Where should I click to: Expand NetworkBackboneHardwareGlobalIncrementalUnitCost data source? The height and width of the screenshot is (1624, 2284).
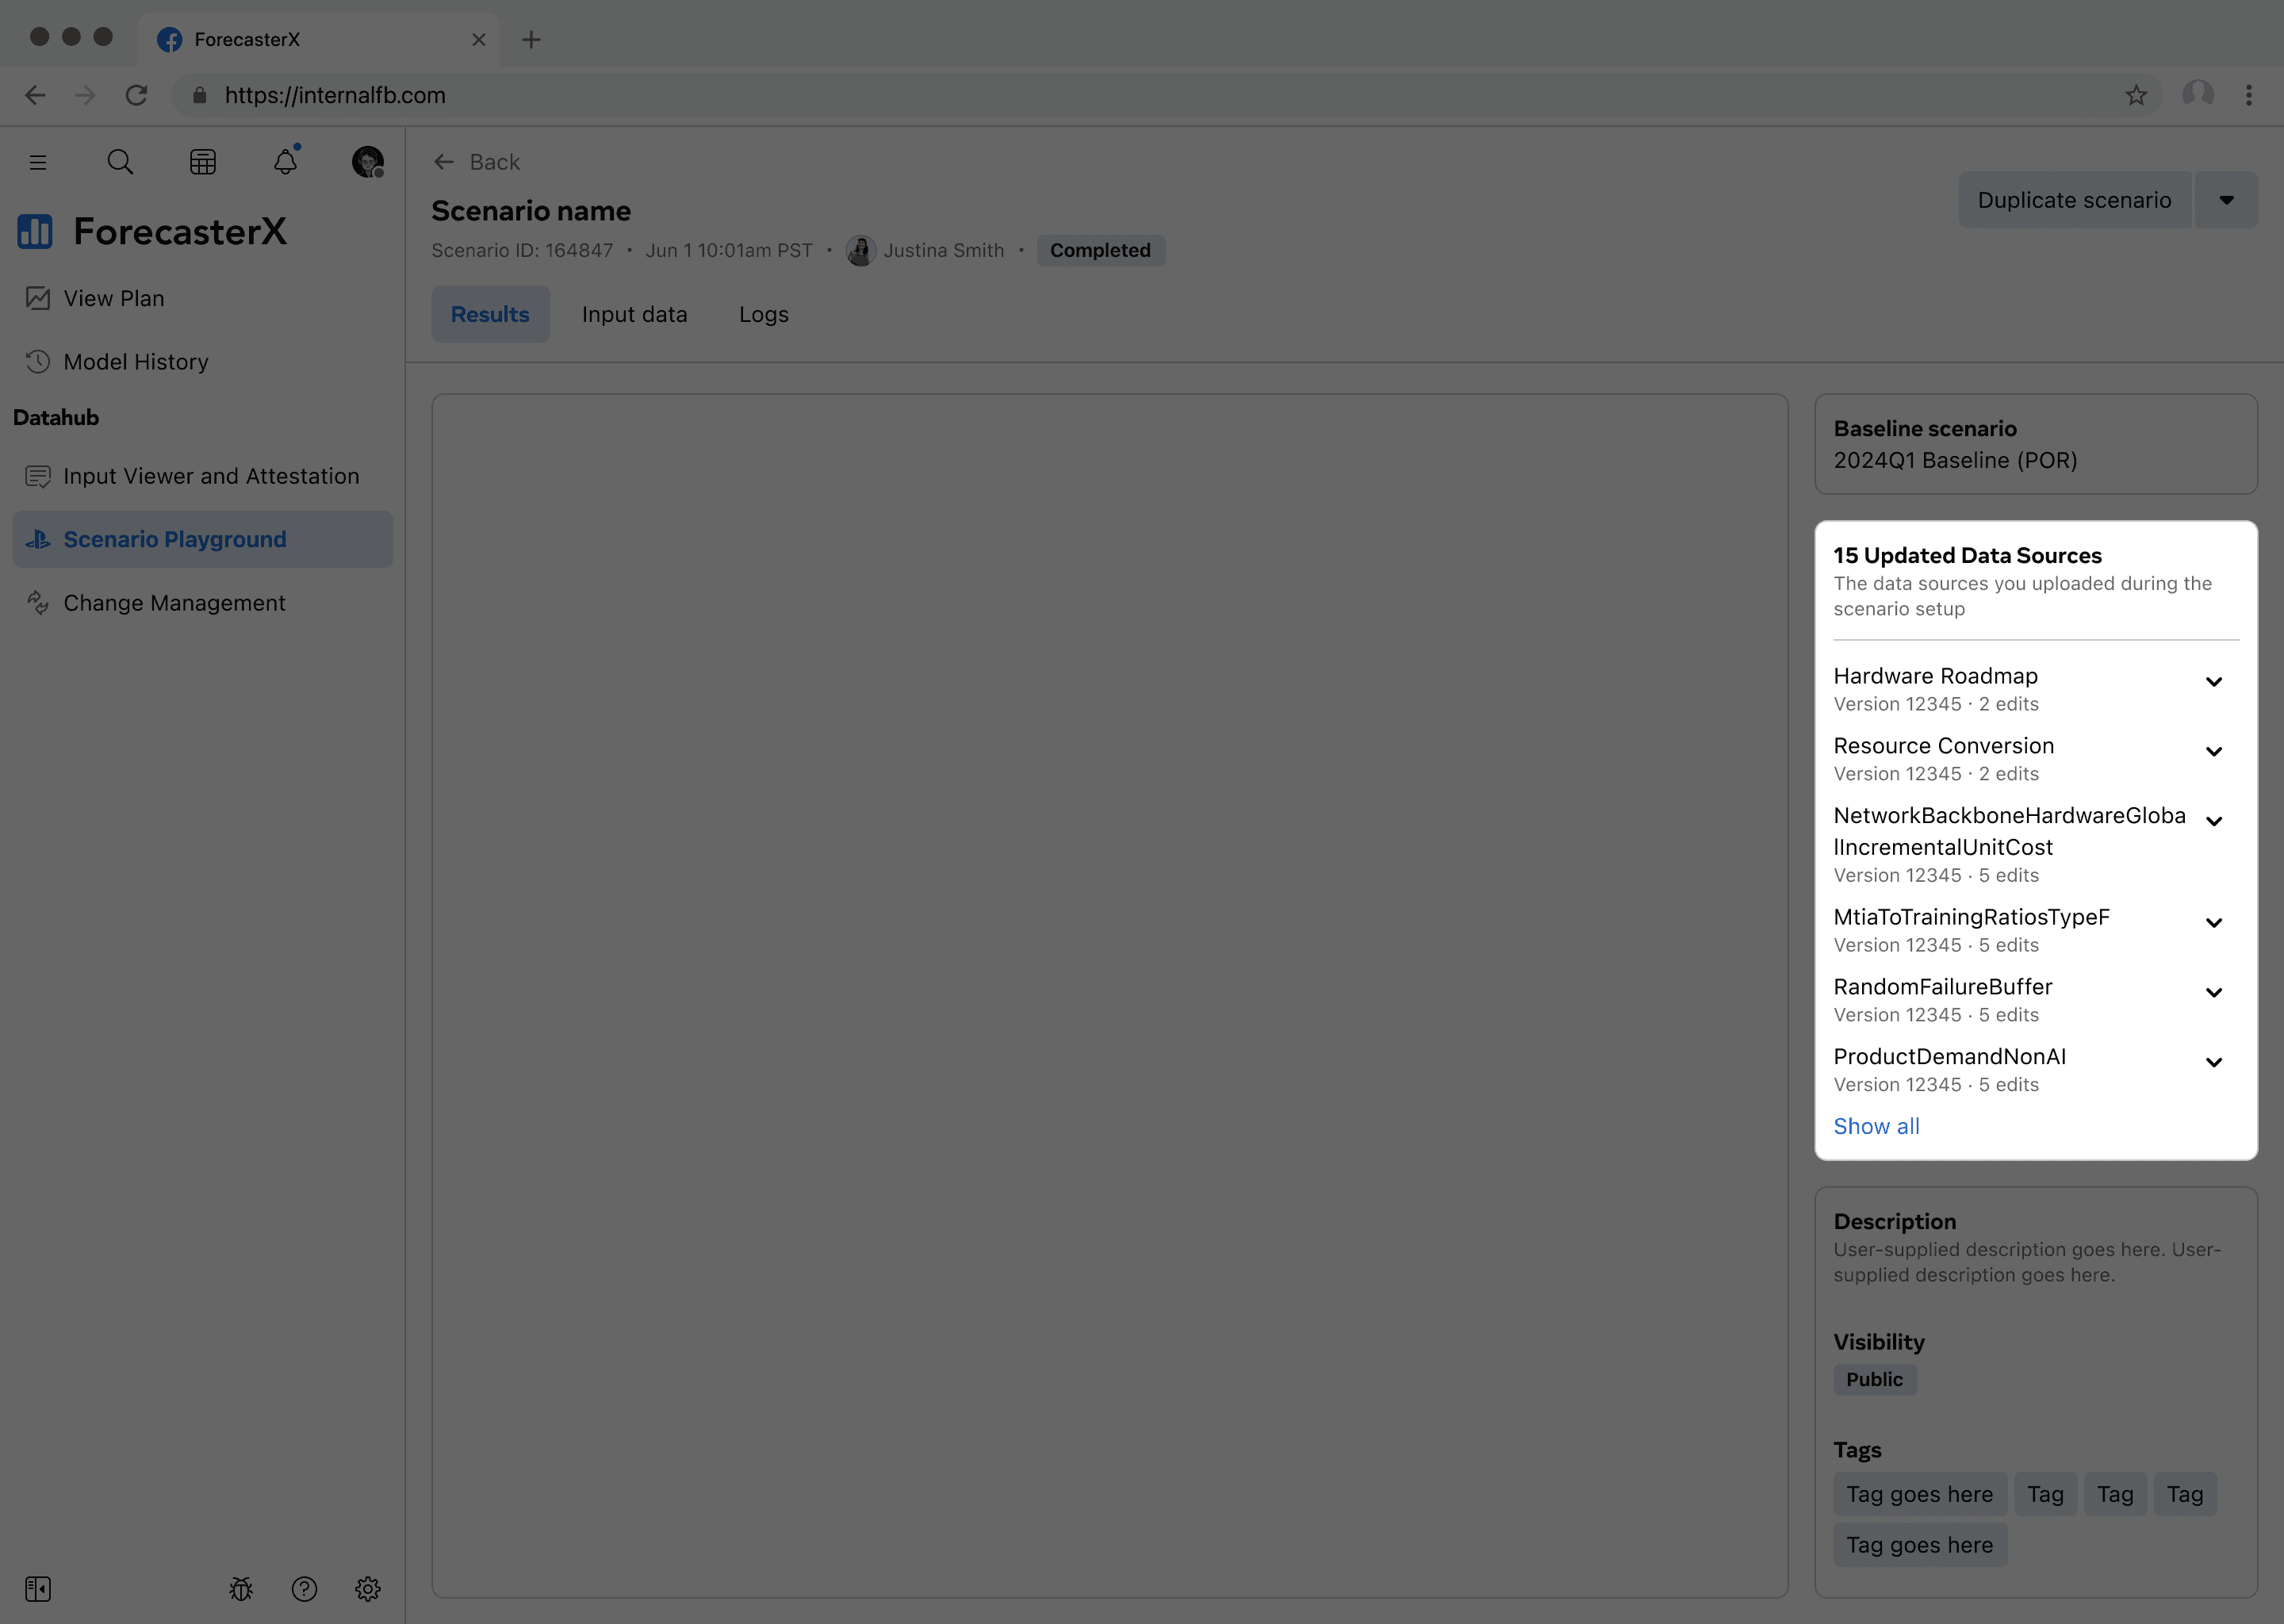2214,822
